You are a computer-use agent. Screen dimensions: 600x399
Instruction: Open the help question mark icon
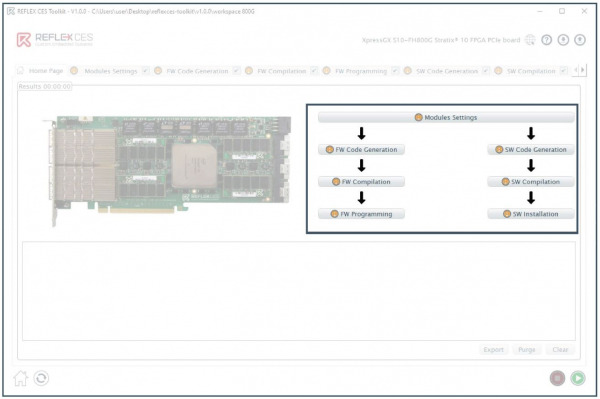(x=546, y=40)
